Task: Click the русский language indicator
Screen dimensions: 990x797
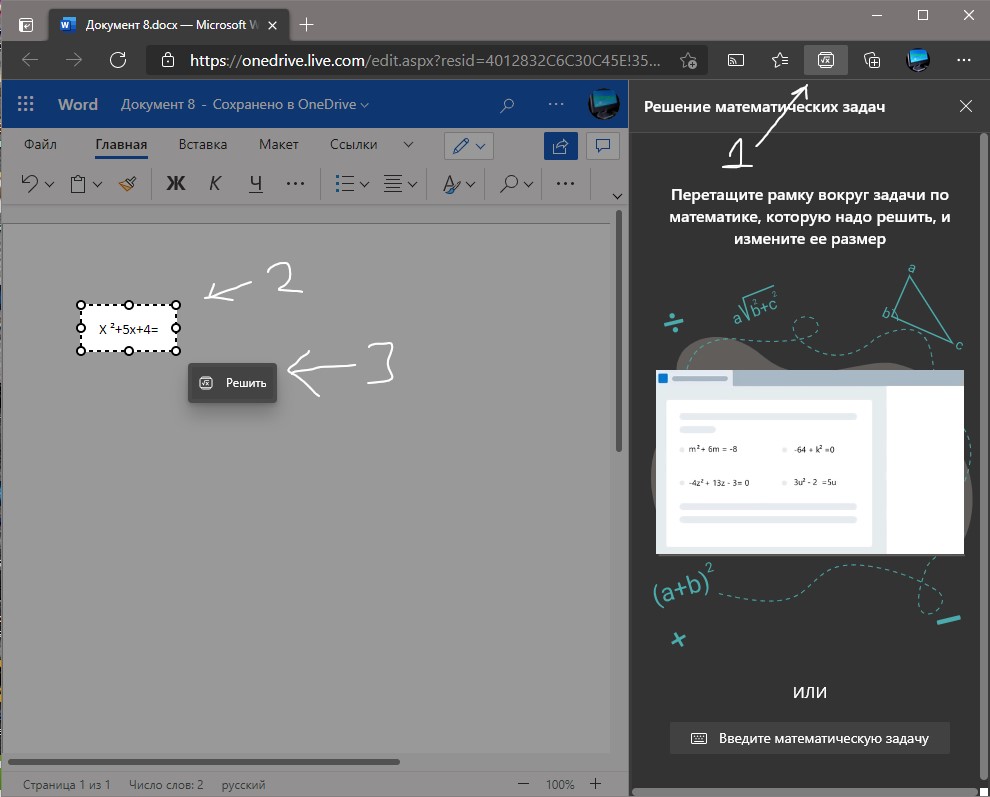Action: point(243,784)
